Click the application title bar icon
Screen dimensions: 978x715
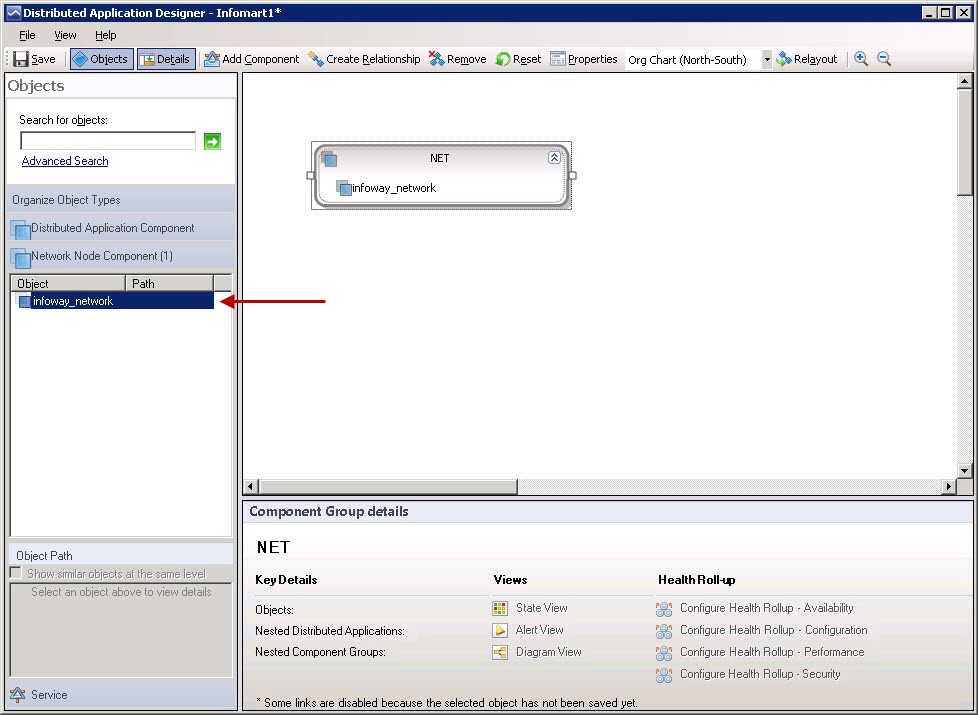13,12
